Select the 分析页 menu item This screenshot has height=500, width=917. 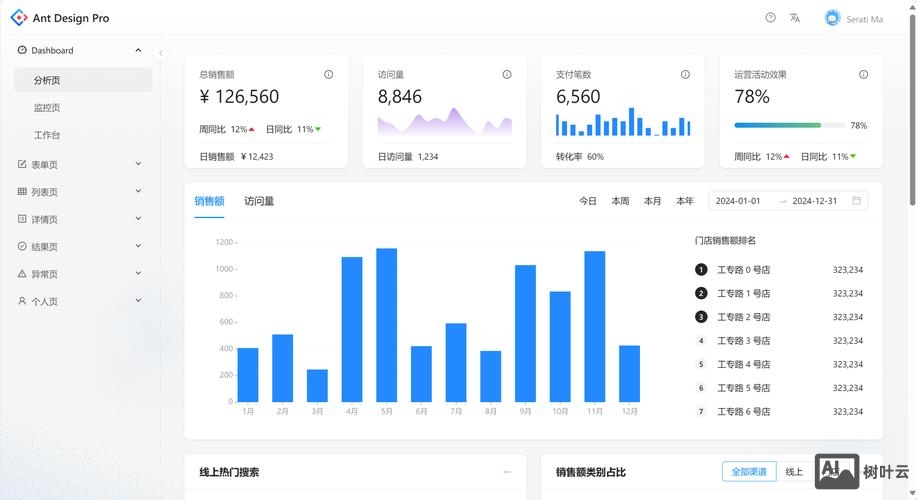[x=83, y=80]
